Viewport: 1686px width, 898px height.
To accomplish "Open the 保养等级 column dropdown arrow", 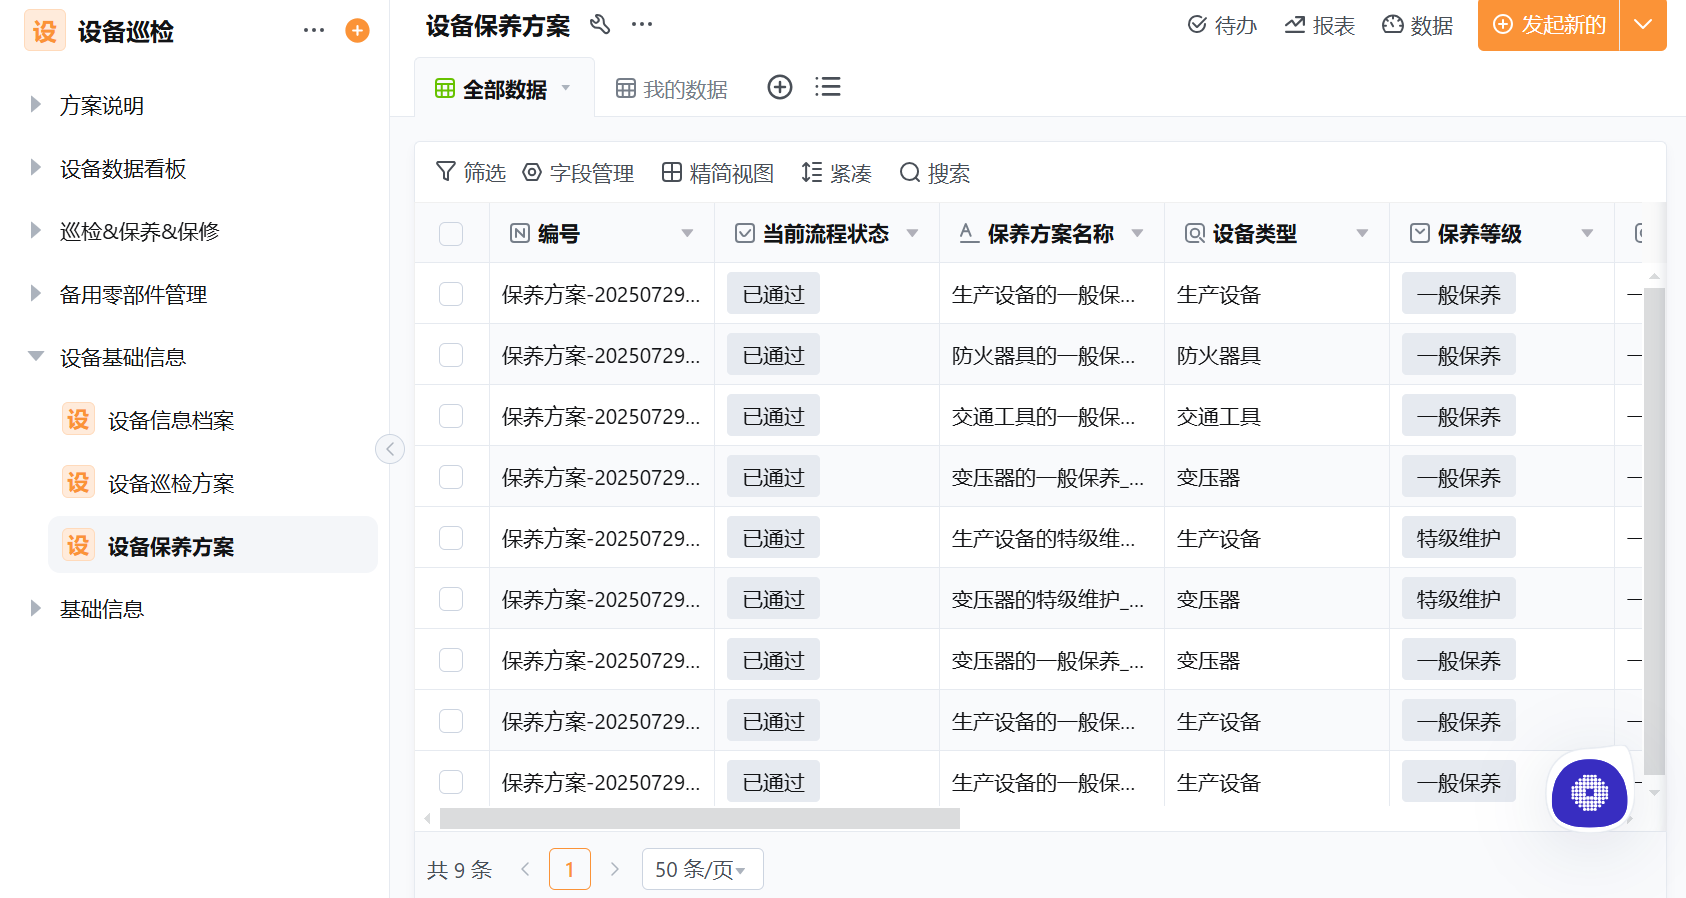I will click(x=1587, y=234).
